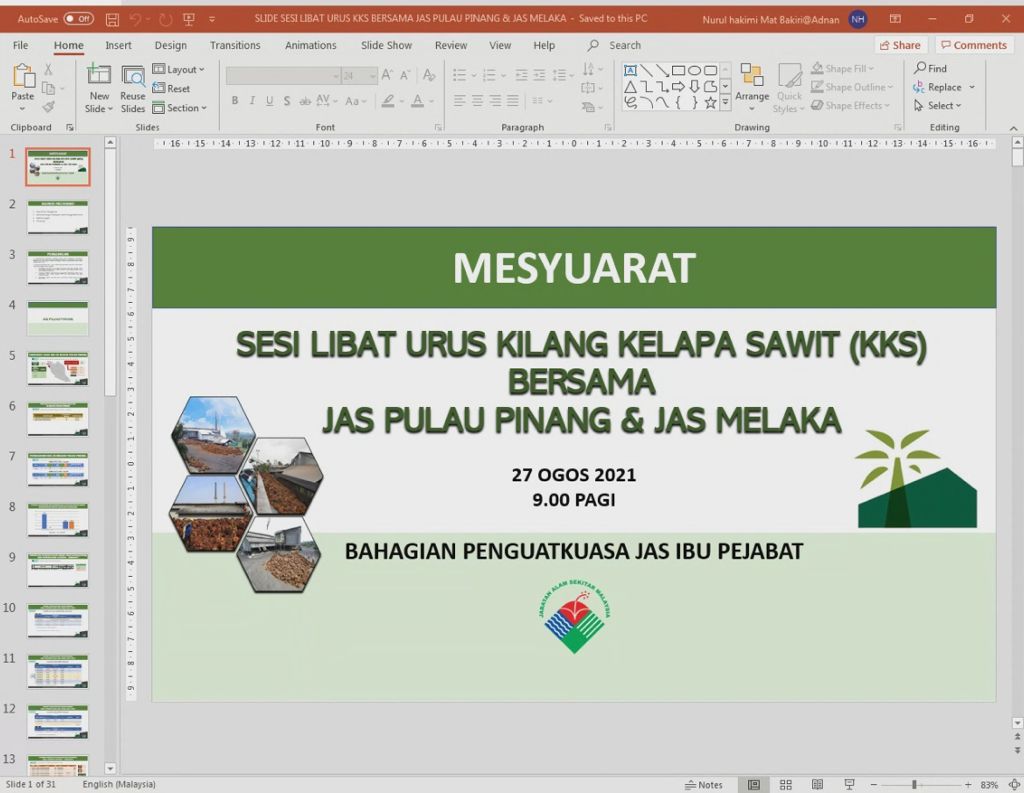Select slide 5 thumbnail
This screenshot has width=1024, height=793.
tap(57, 368)
